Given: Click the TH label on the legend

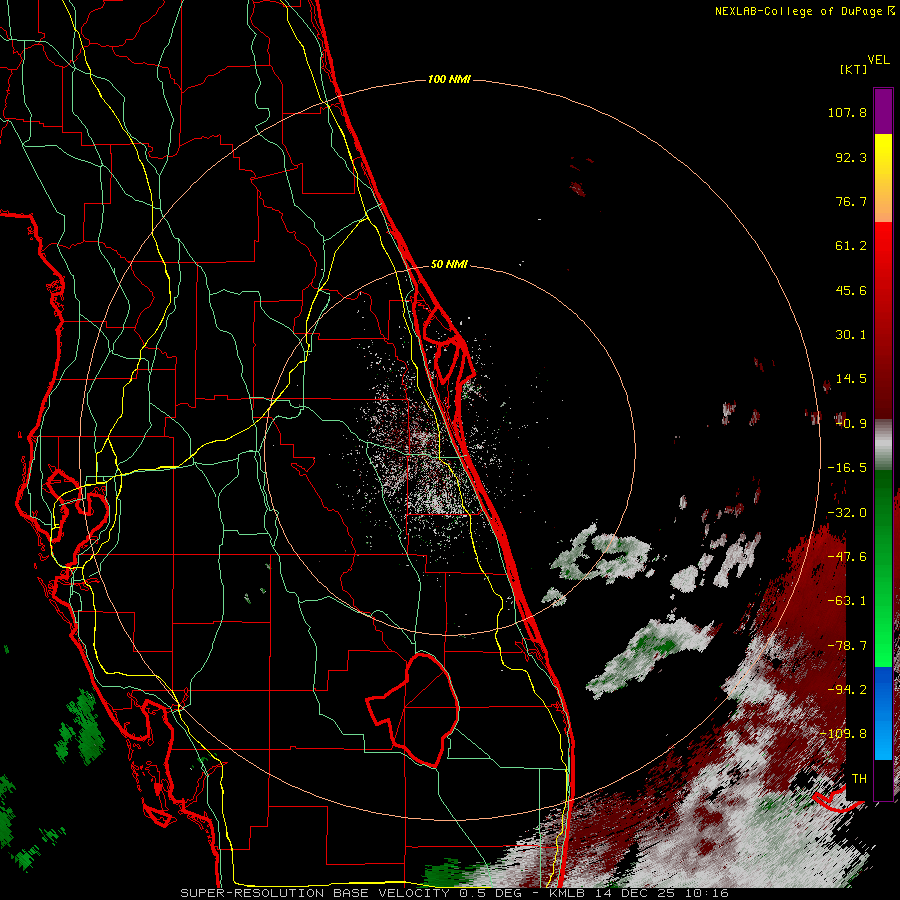Looking at the screenshot, I should click(x=859, y=778).
